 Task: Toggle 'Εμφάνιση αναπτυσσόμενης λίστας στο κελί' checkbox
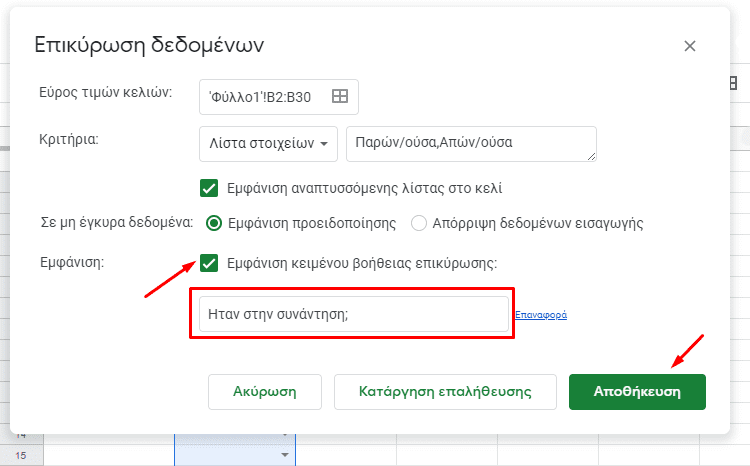(x=209, y=187)
